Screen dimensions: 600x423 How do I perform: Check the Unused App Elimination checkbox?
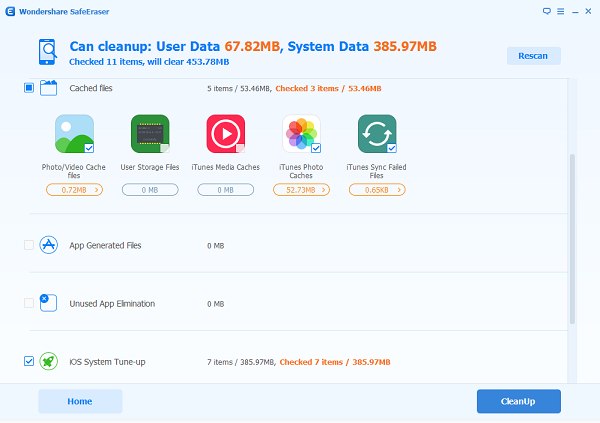point(29,303)
